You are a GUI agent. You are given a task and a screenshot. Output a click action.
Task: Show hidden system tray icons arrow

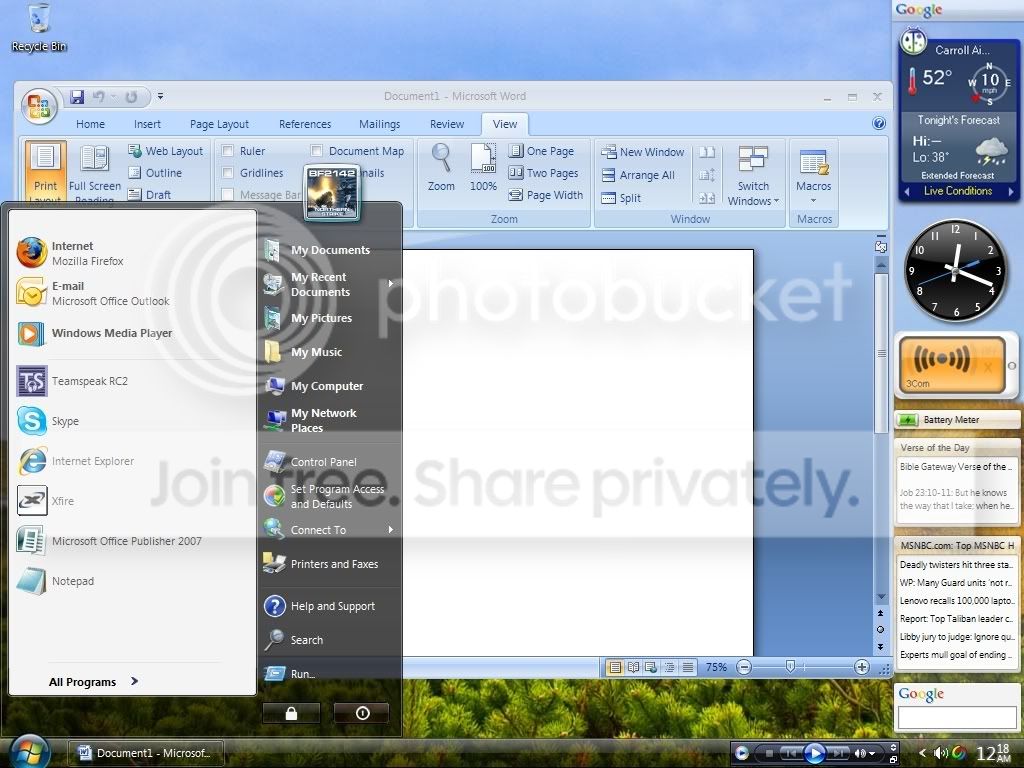tap(921, 753)
